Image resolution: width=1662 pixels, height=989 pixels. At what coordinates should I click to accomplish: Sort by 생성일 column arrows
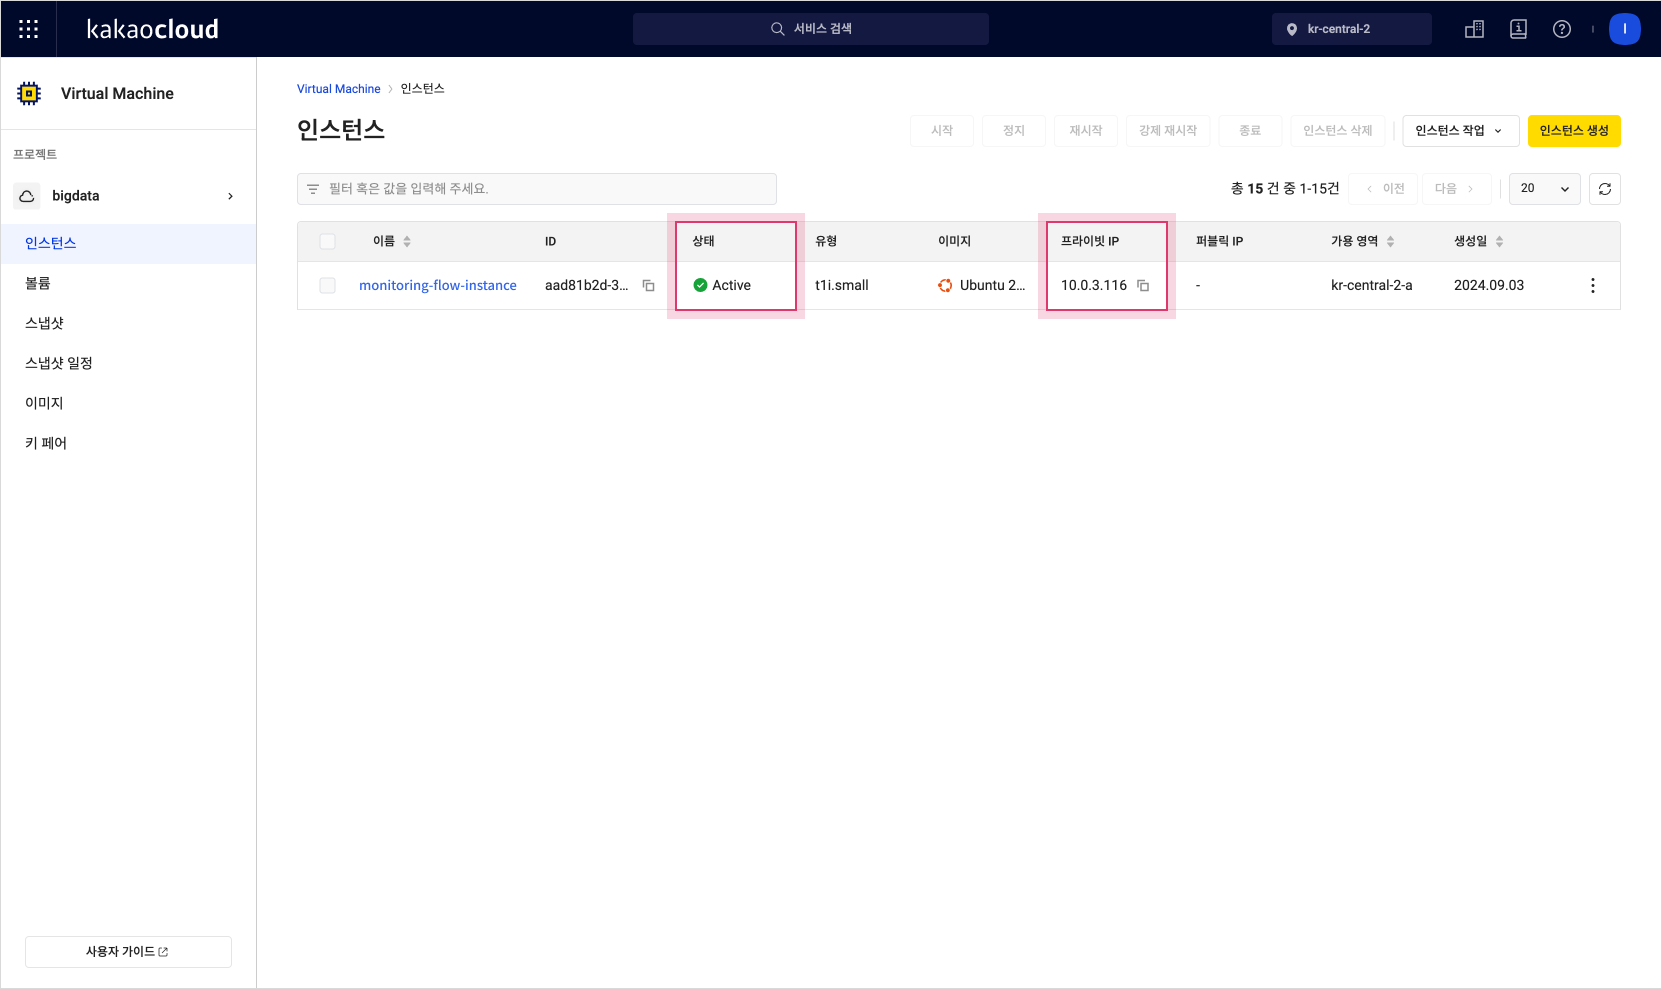(x=1499, y=241)
